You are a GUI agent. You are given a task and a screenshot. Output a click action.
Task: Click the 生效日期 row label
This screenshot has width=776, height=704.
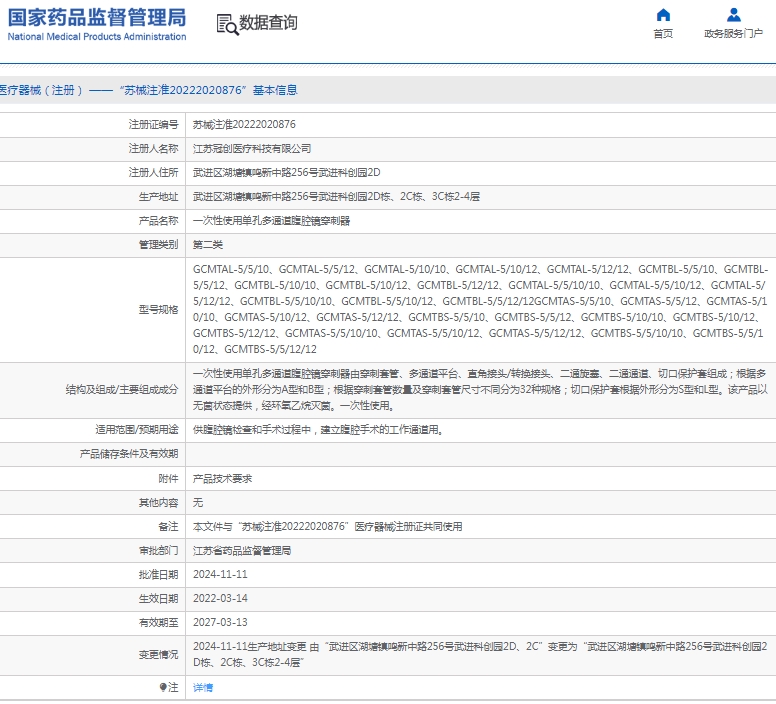[x=158, y=599]
